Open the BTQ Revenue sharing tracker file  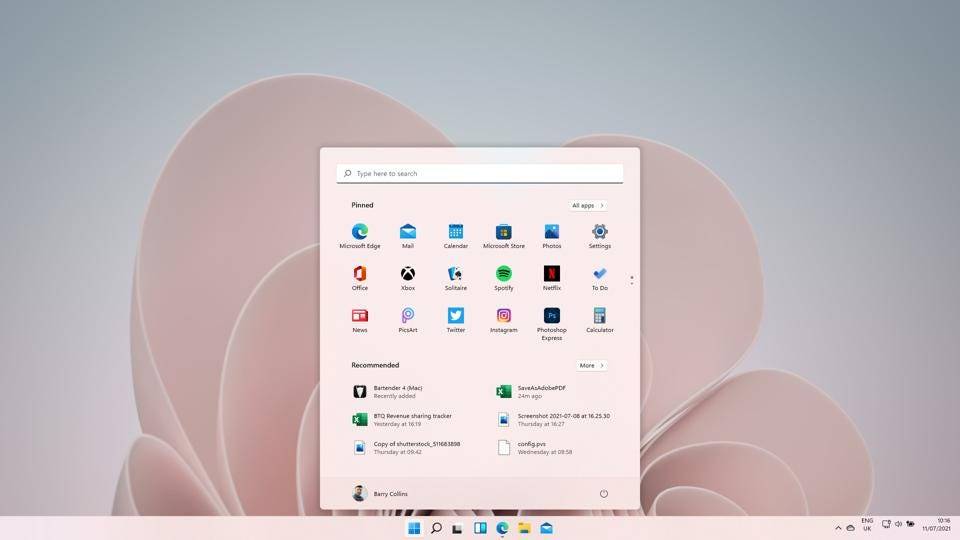coord(412,420)
